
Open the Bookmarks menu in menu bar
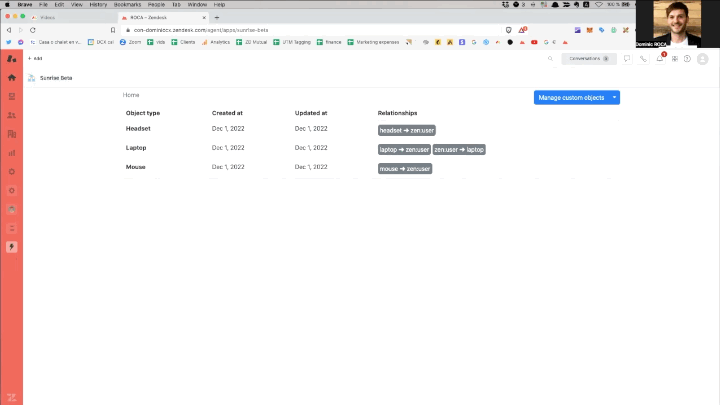(127, 4)
